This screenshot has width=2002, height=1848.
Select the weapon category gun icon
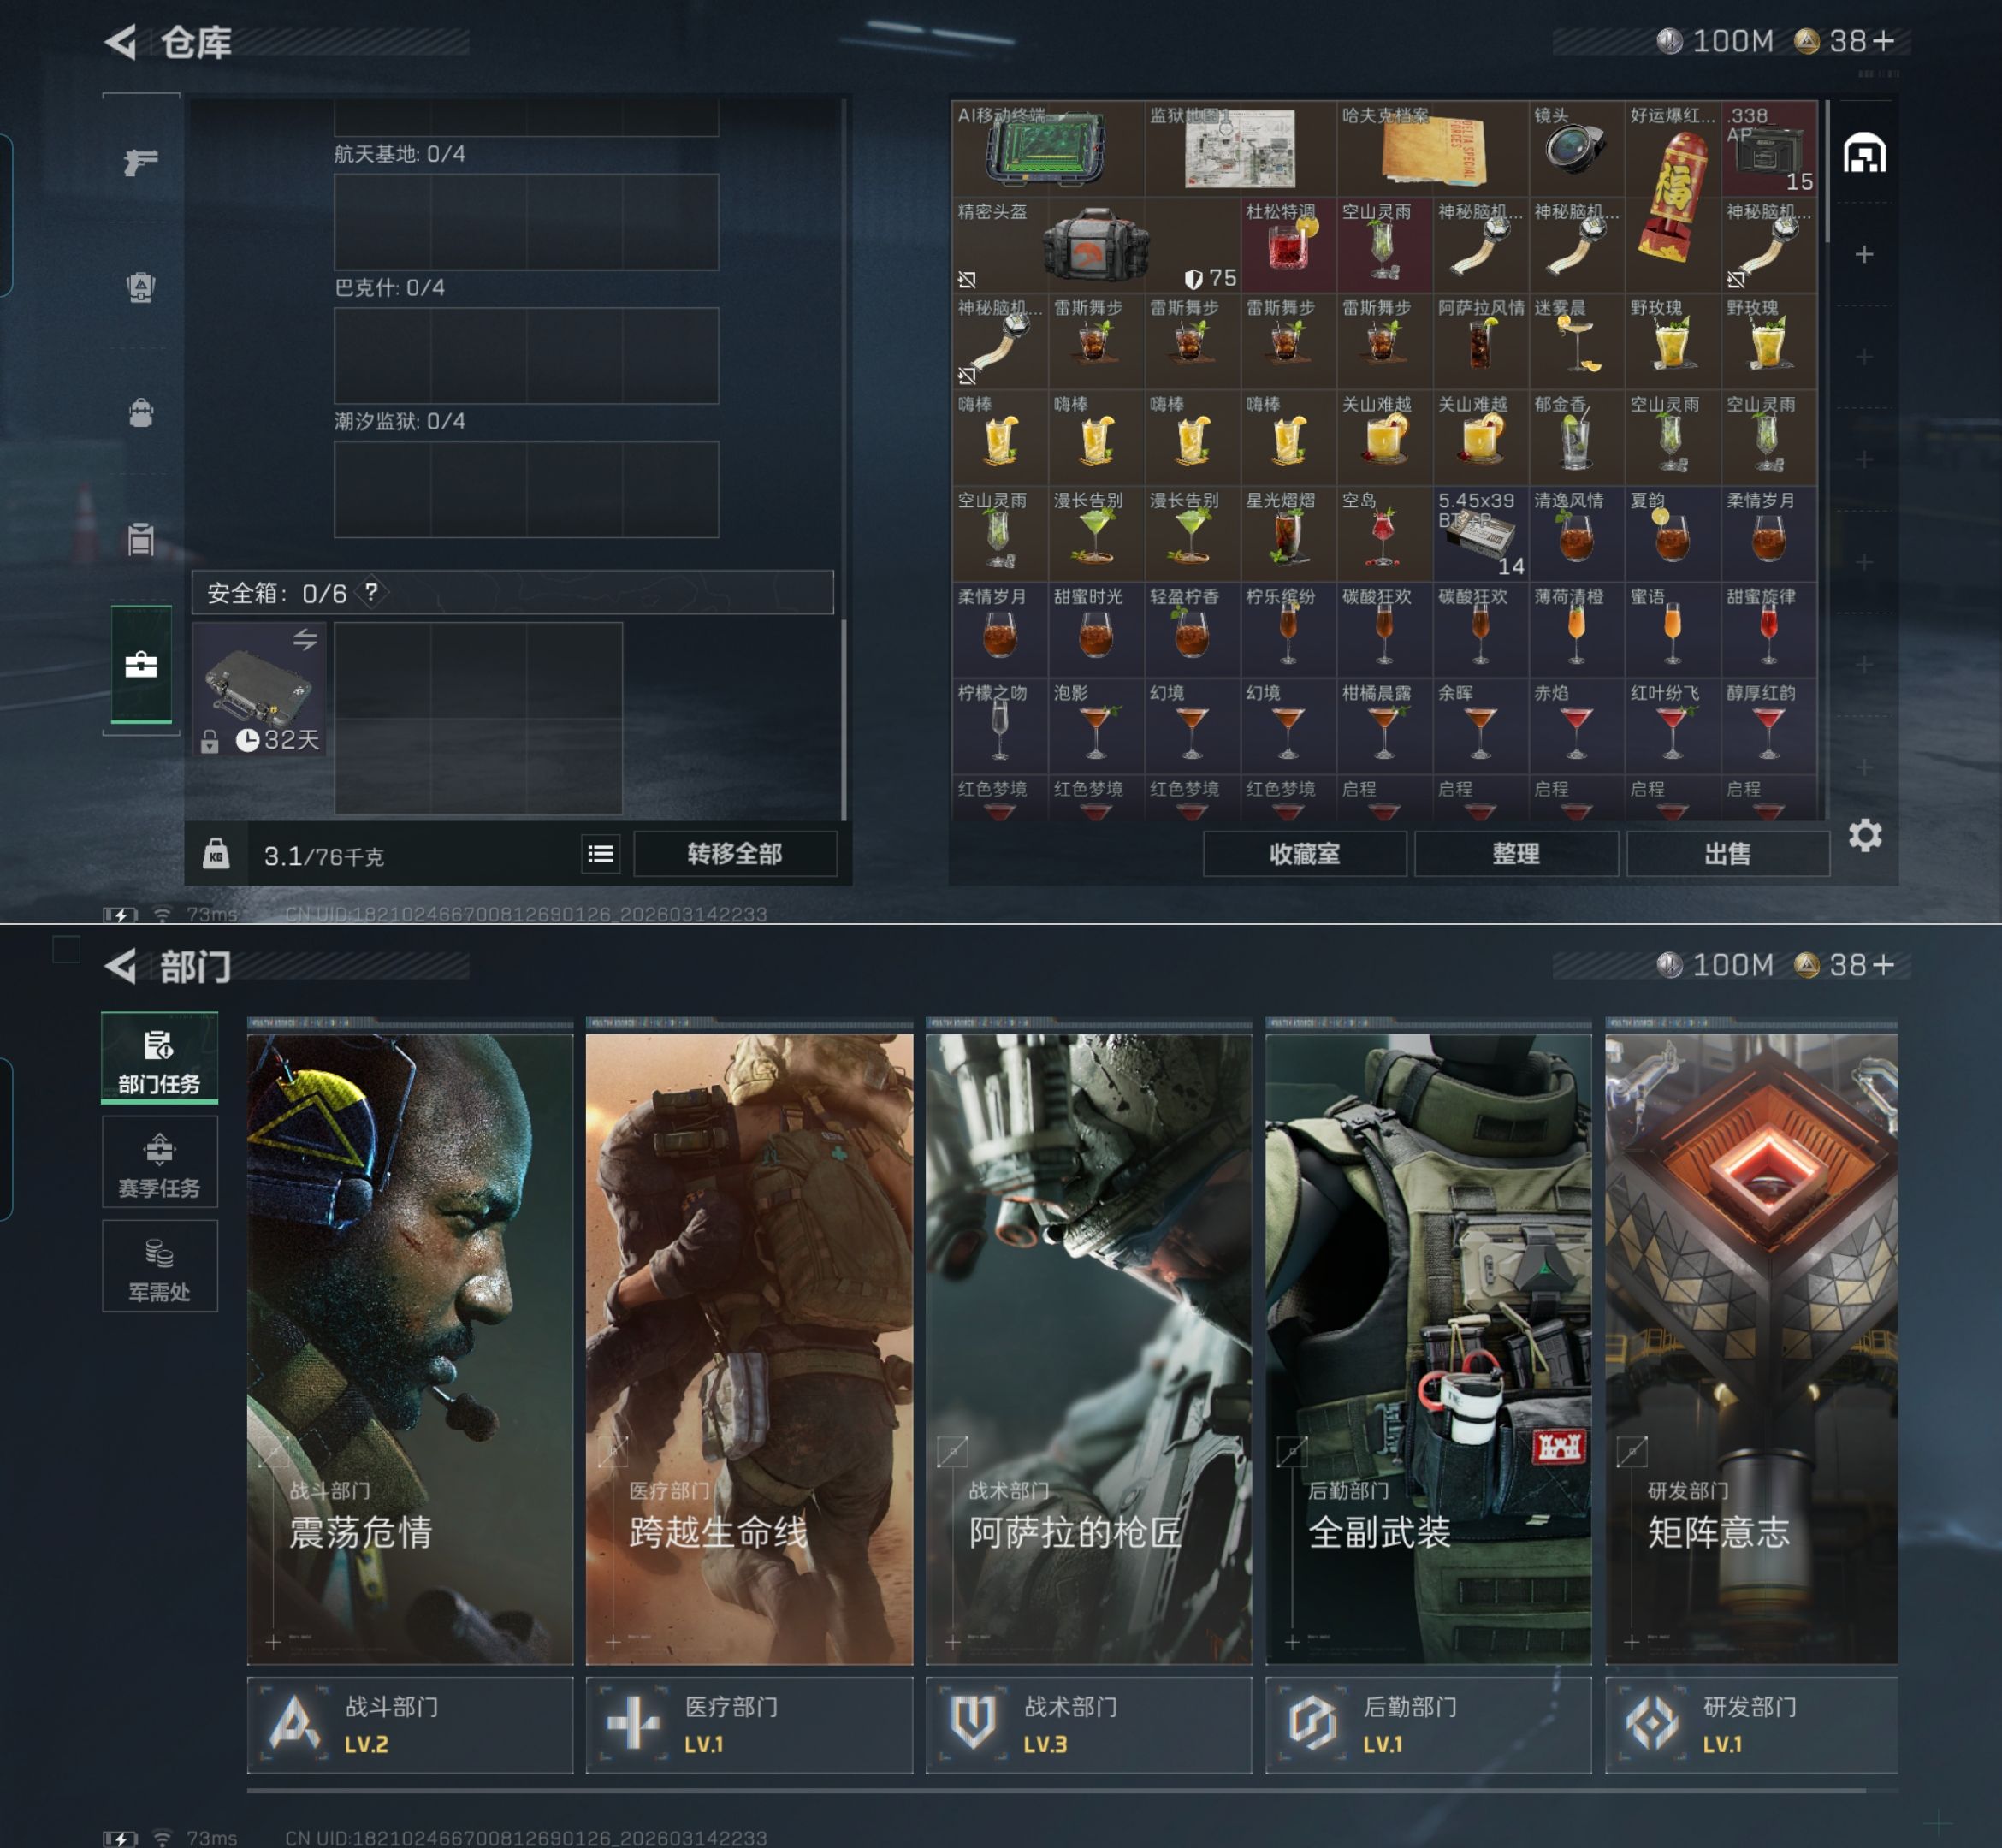tap(140, 161)
